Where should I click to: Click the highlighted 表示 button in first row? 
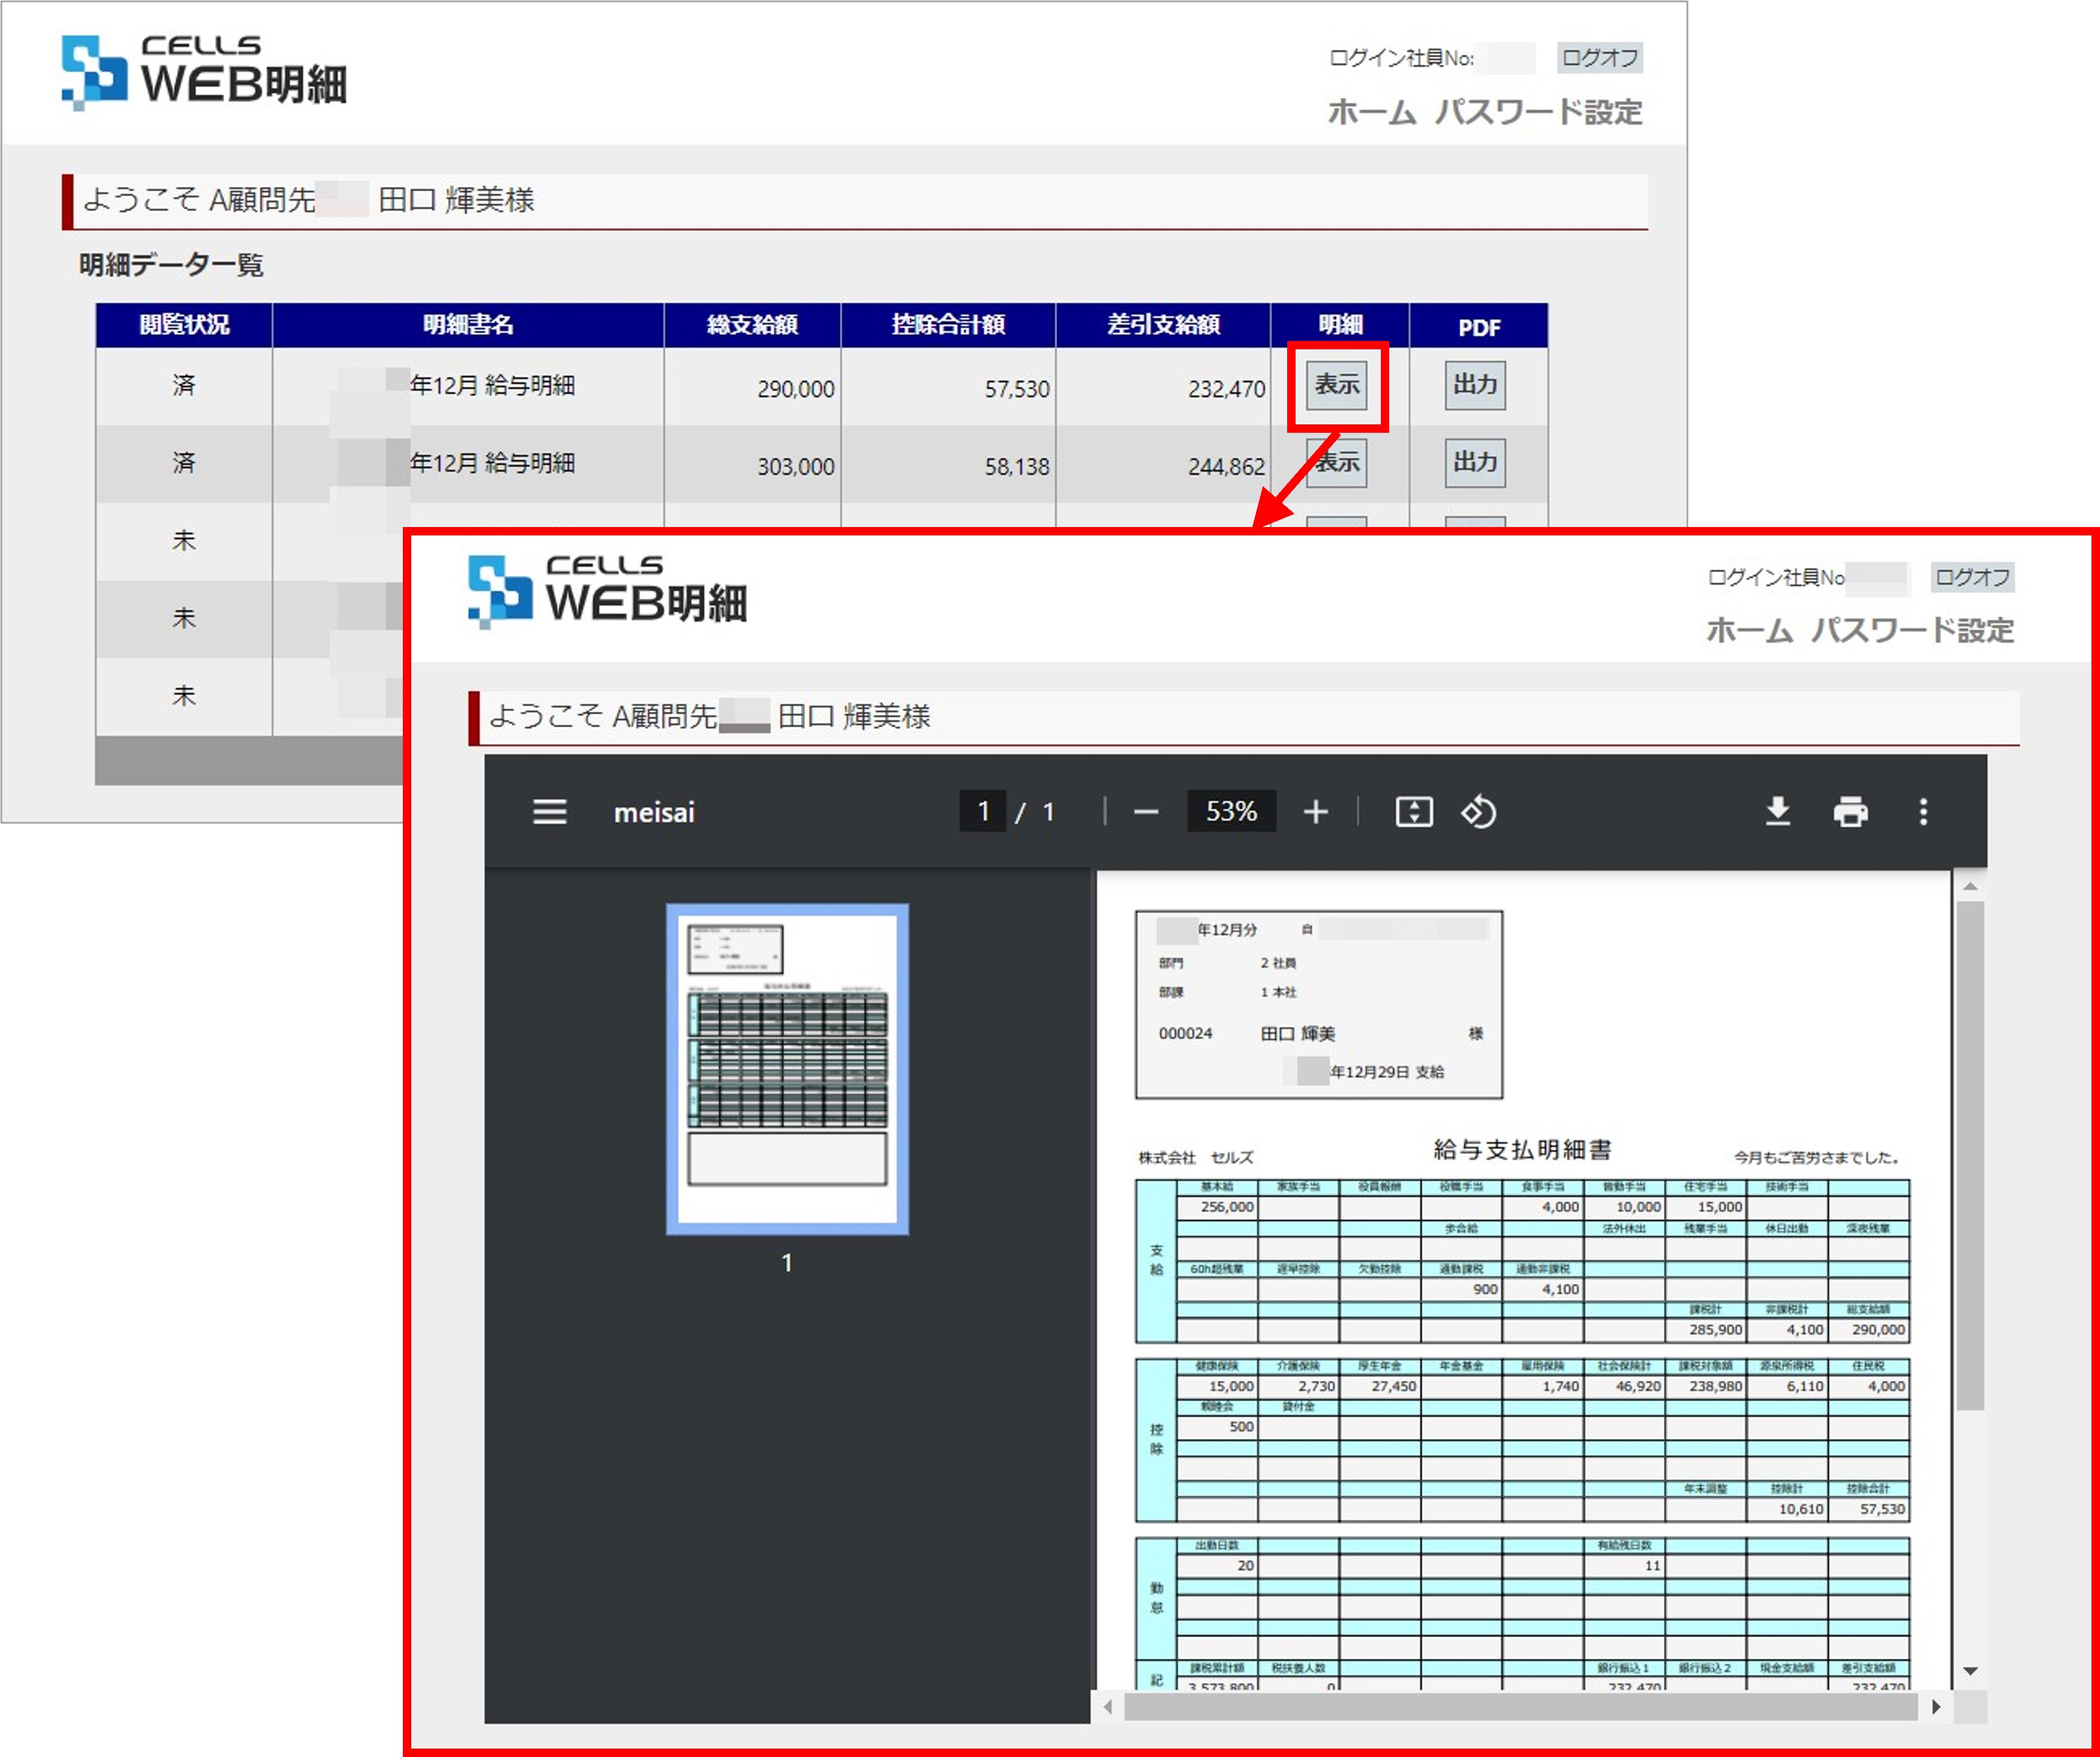[1337, 385]
